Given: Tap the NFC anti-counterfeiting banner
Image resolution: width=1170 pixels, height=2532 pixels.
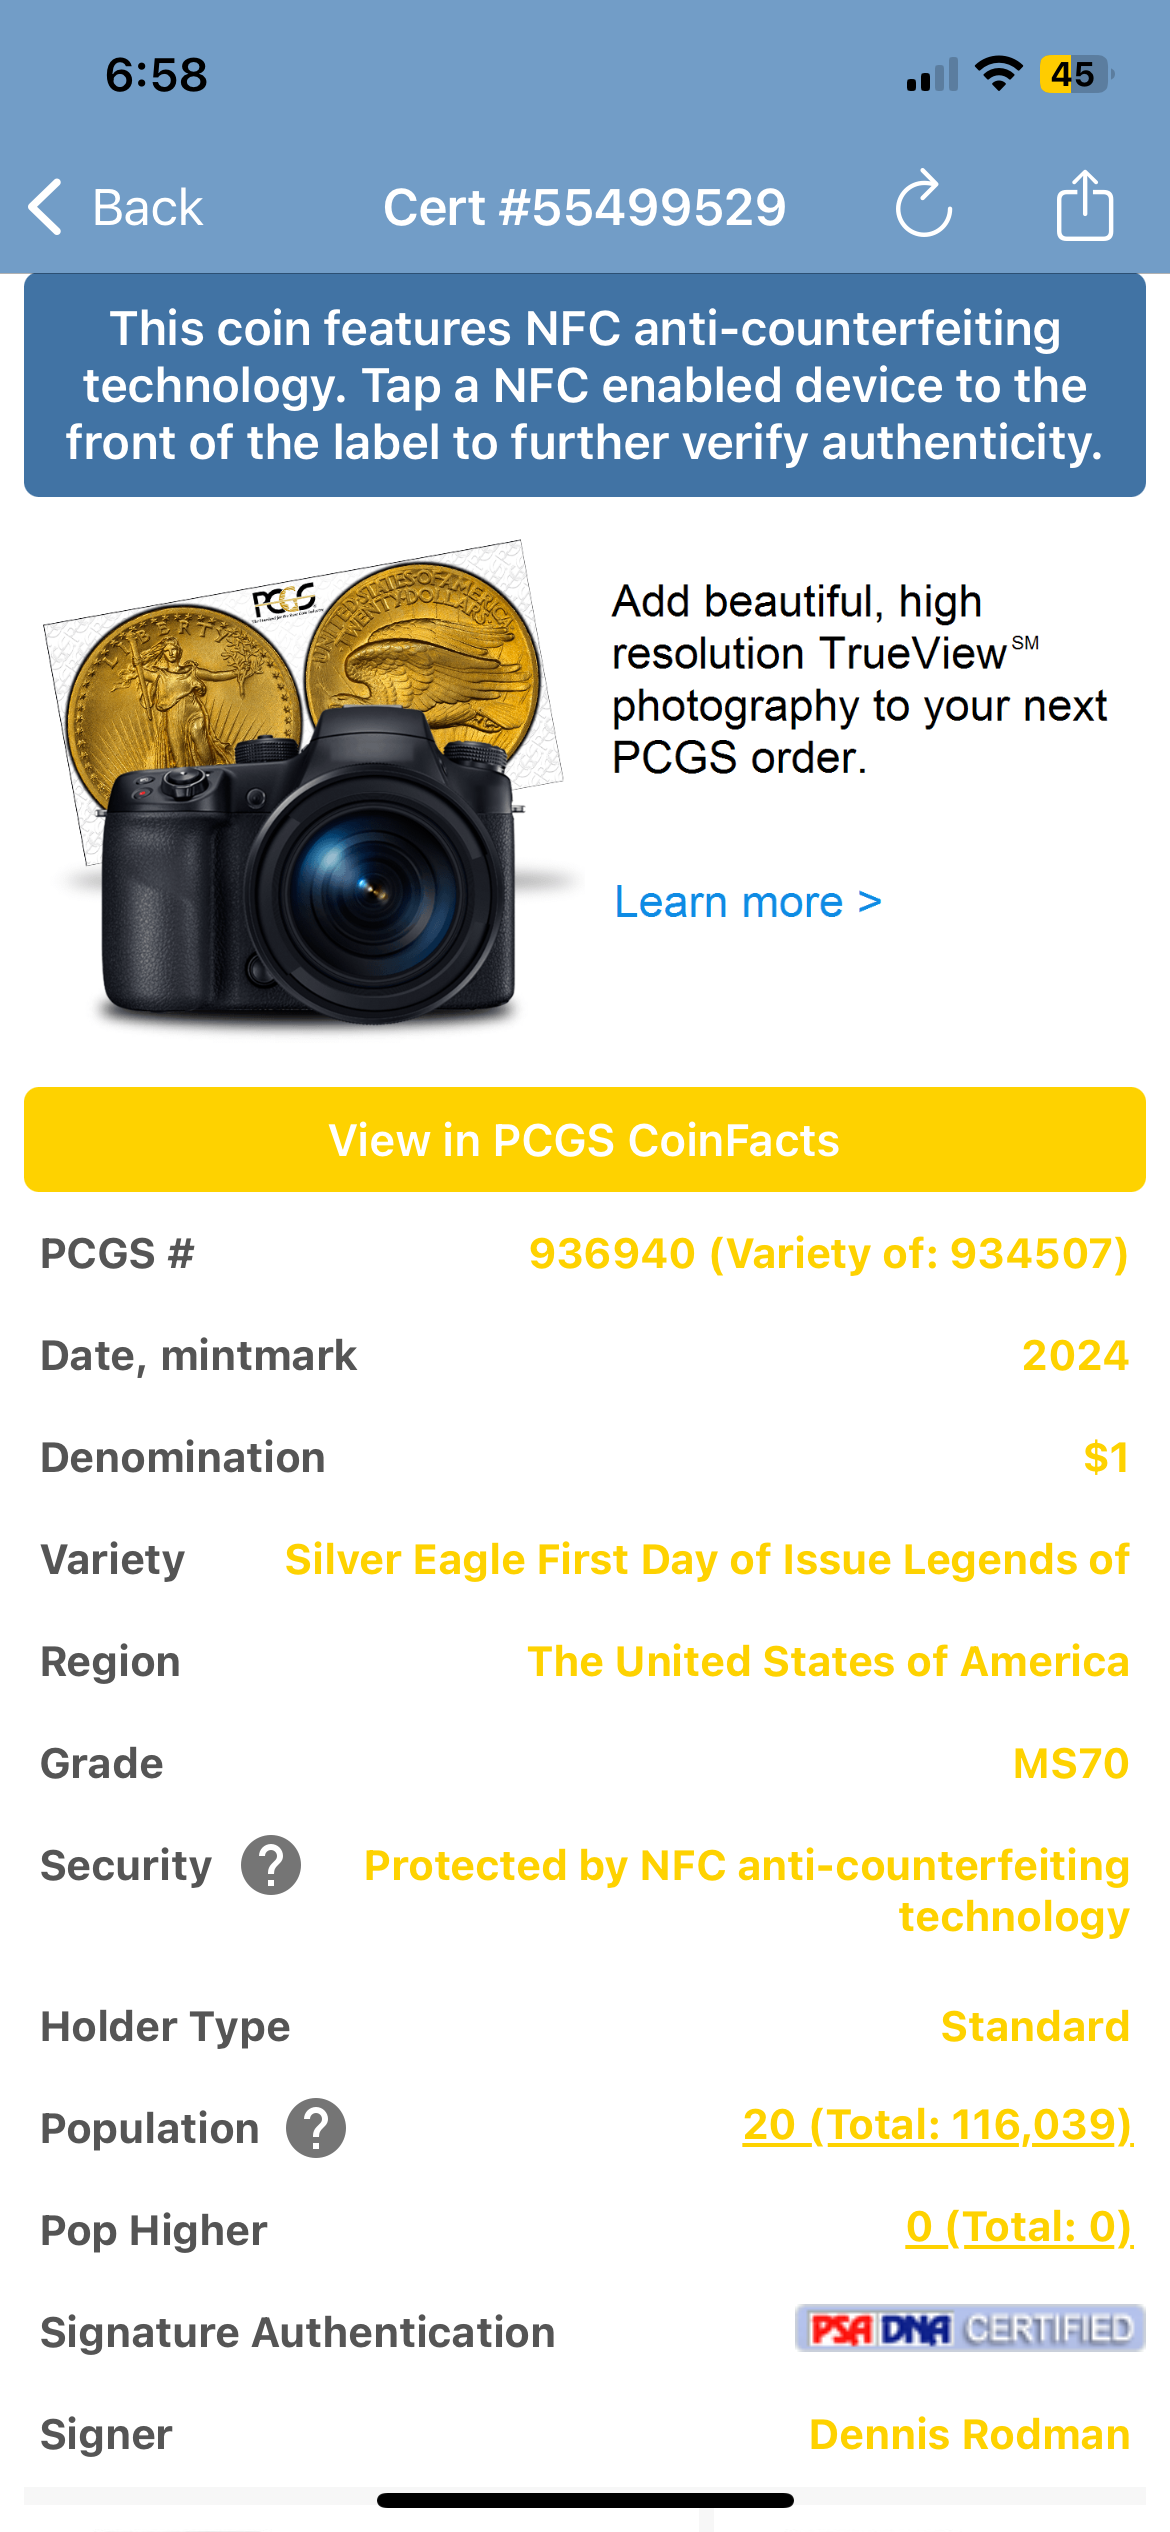Looking at the screenshot, I should click(585, 385).
